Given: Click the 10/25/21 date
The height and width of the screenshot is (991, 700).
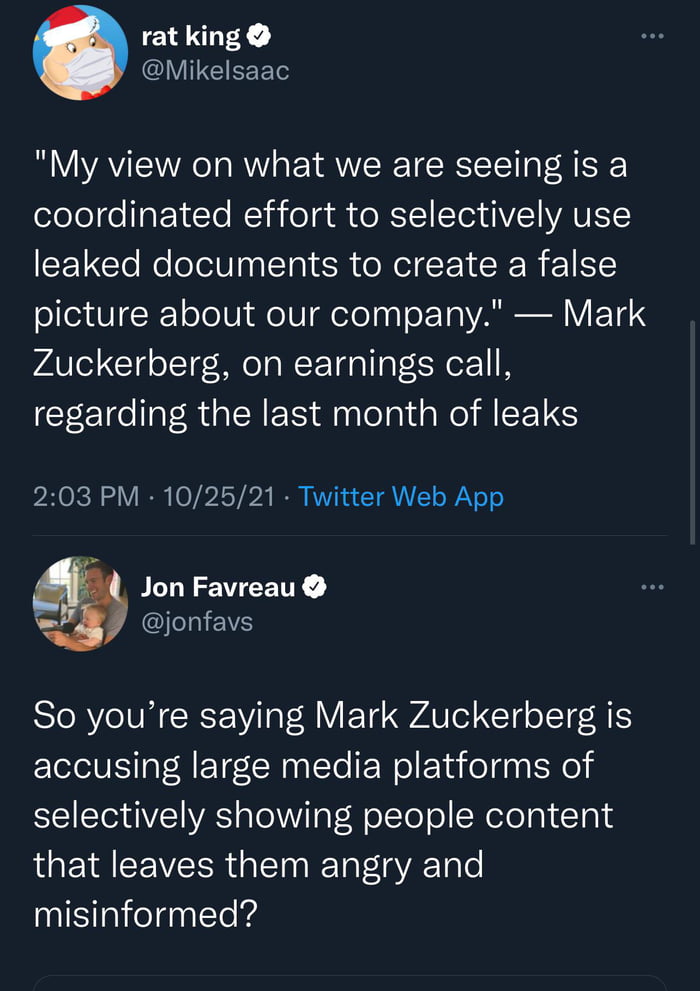Looking at the screenshot, I should coord(216,496).
